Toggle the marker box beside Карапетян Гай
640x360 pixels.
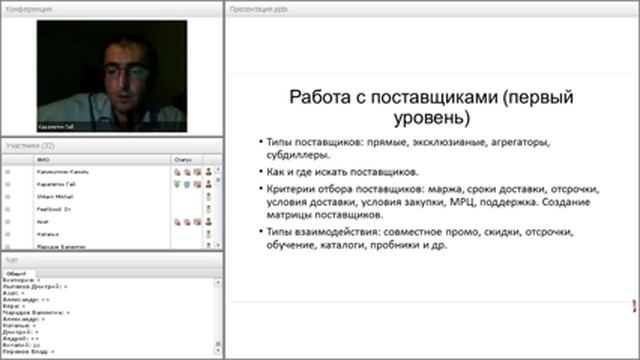point(8,184)
